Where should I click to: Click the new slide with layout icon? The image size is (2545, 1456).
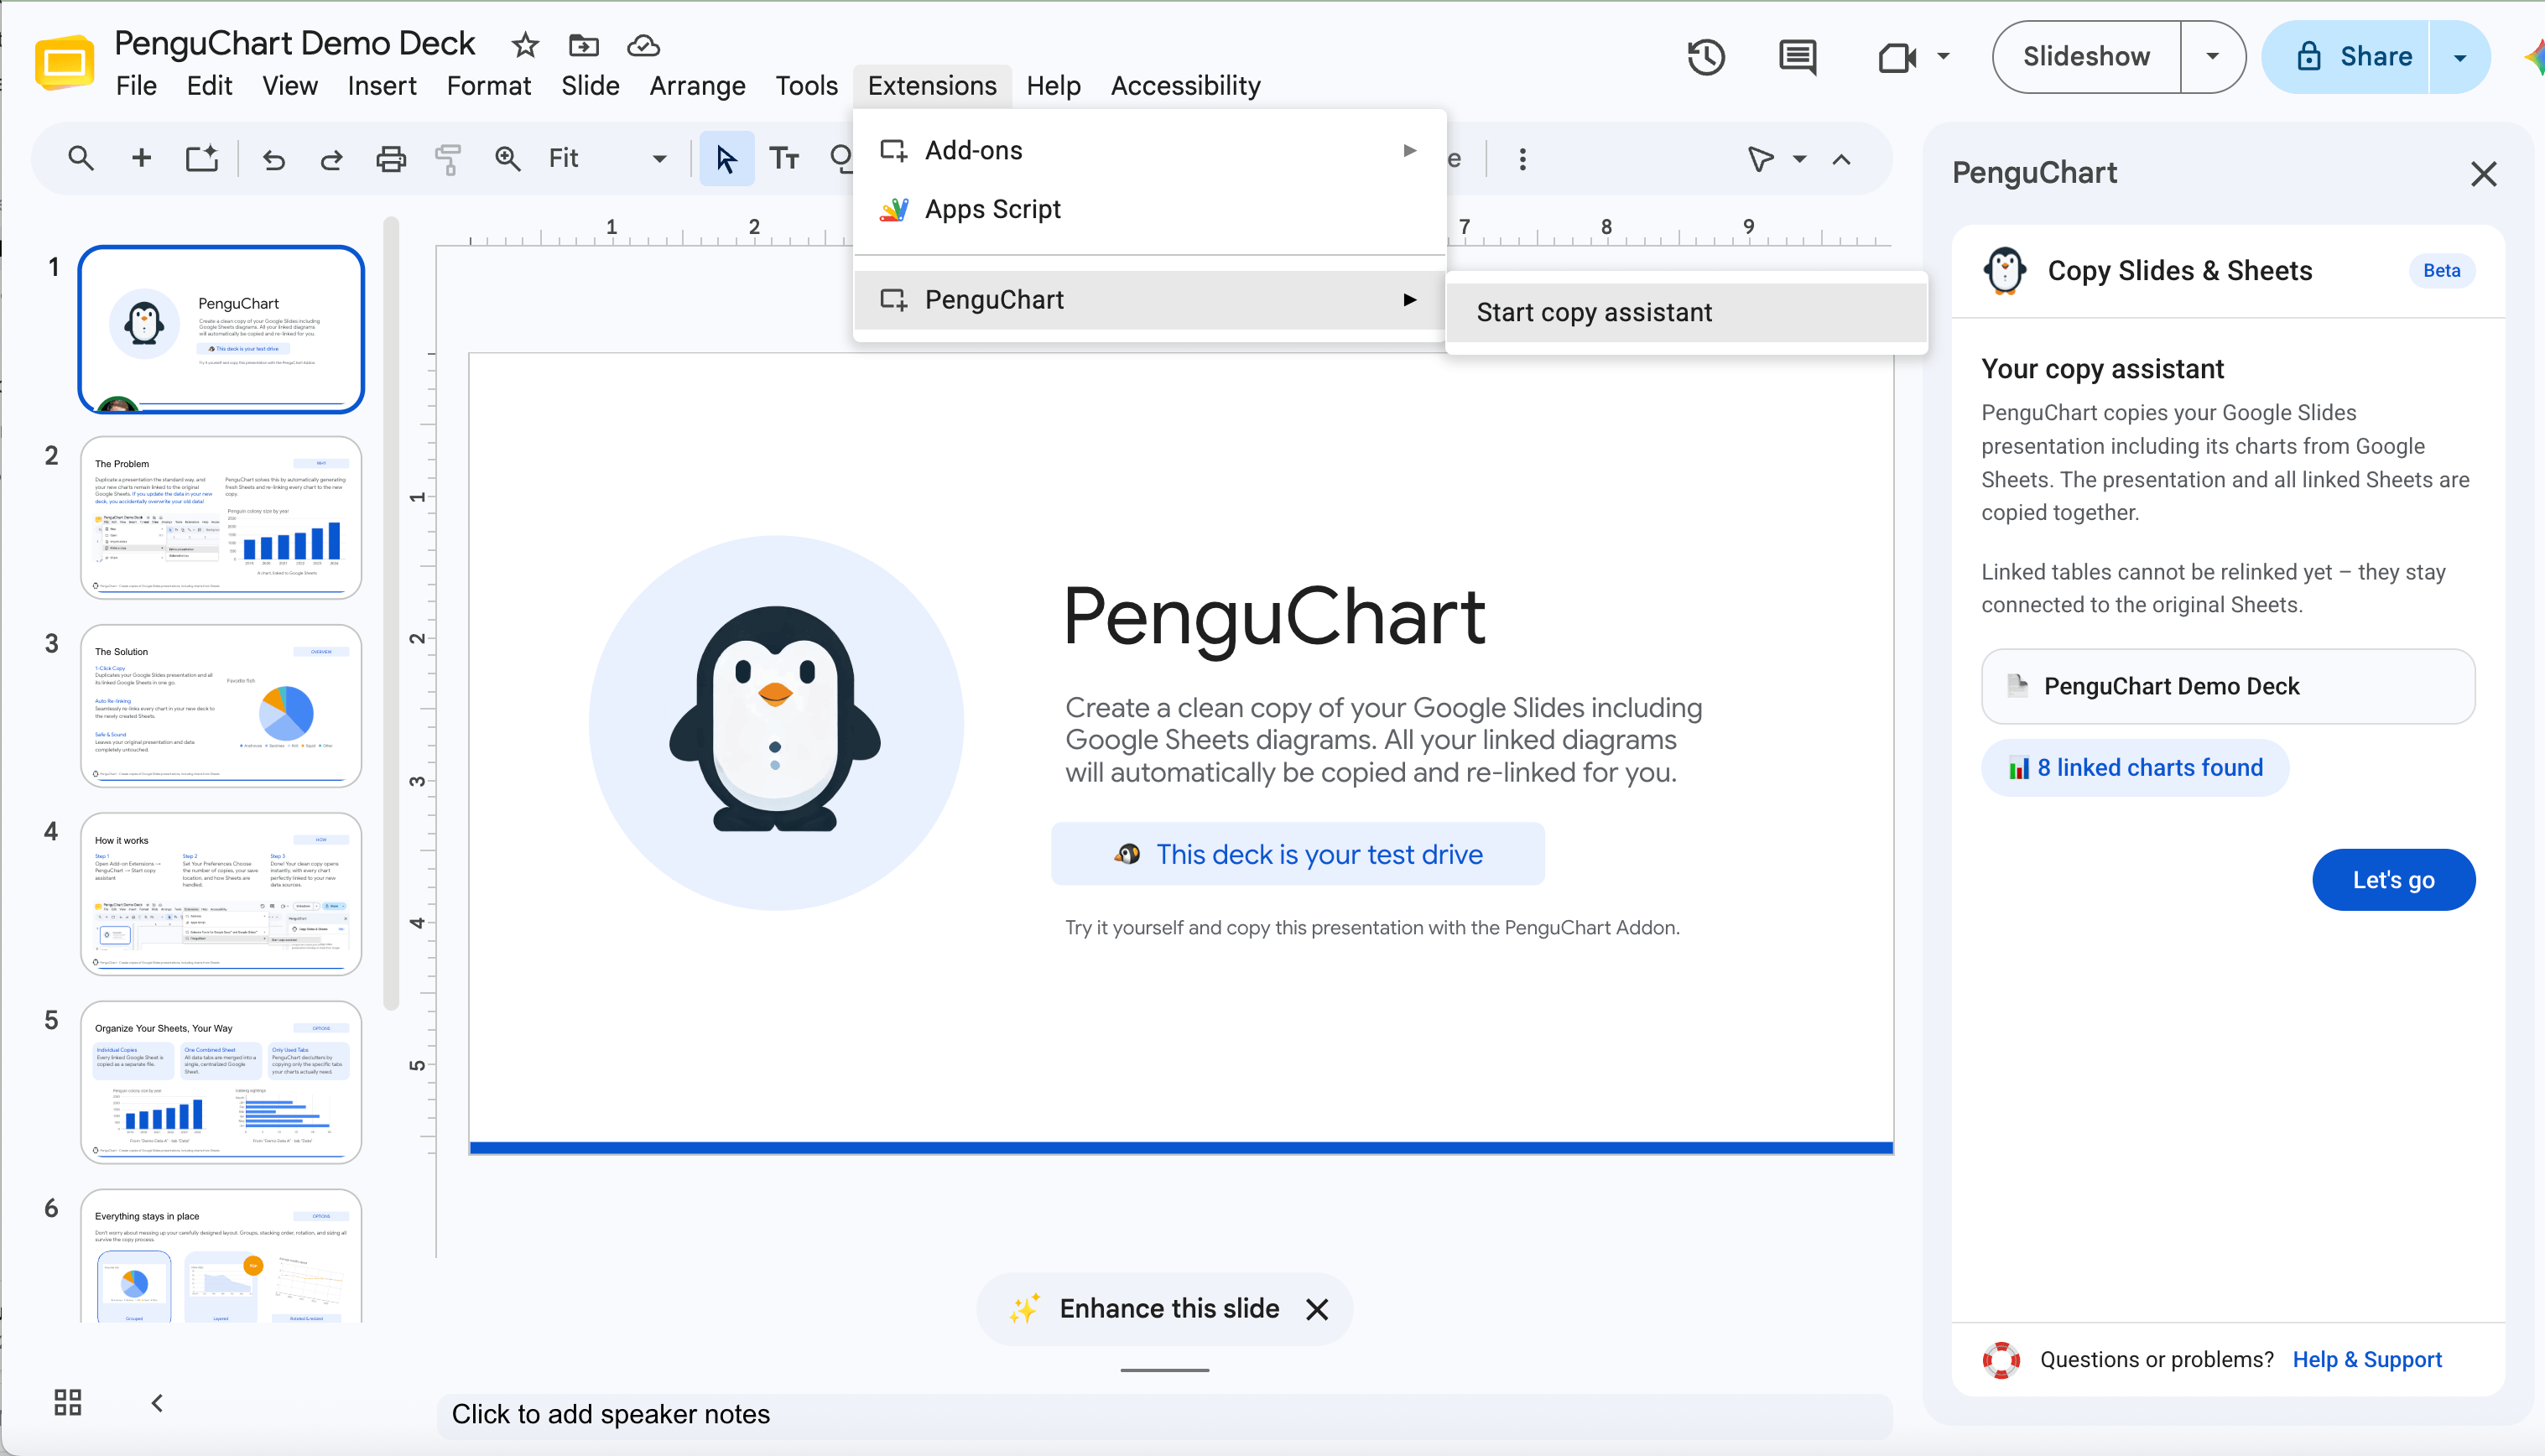click(x=201, y=158)
